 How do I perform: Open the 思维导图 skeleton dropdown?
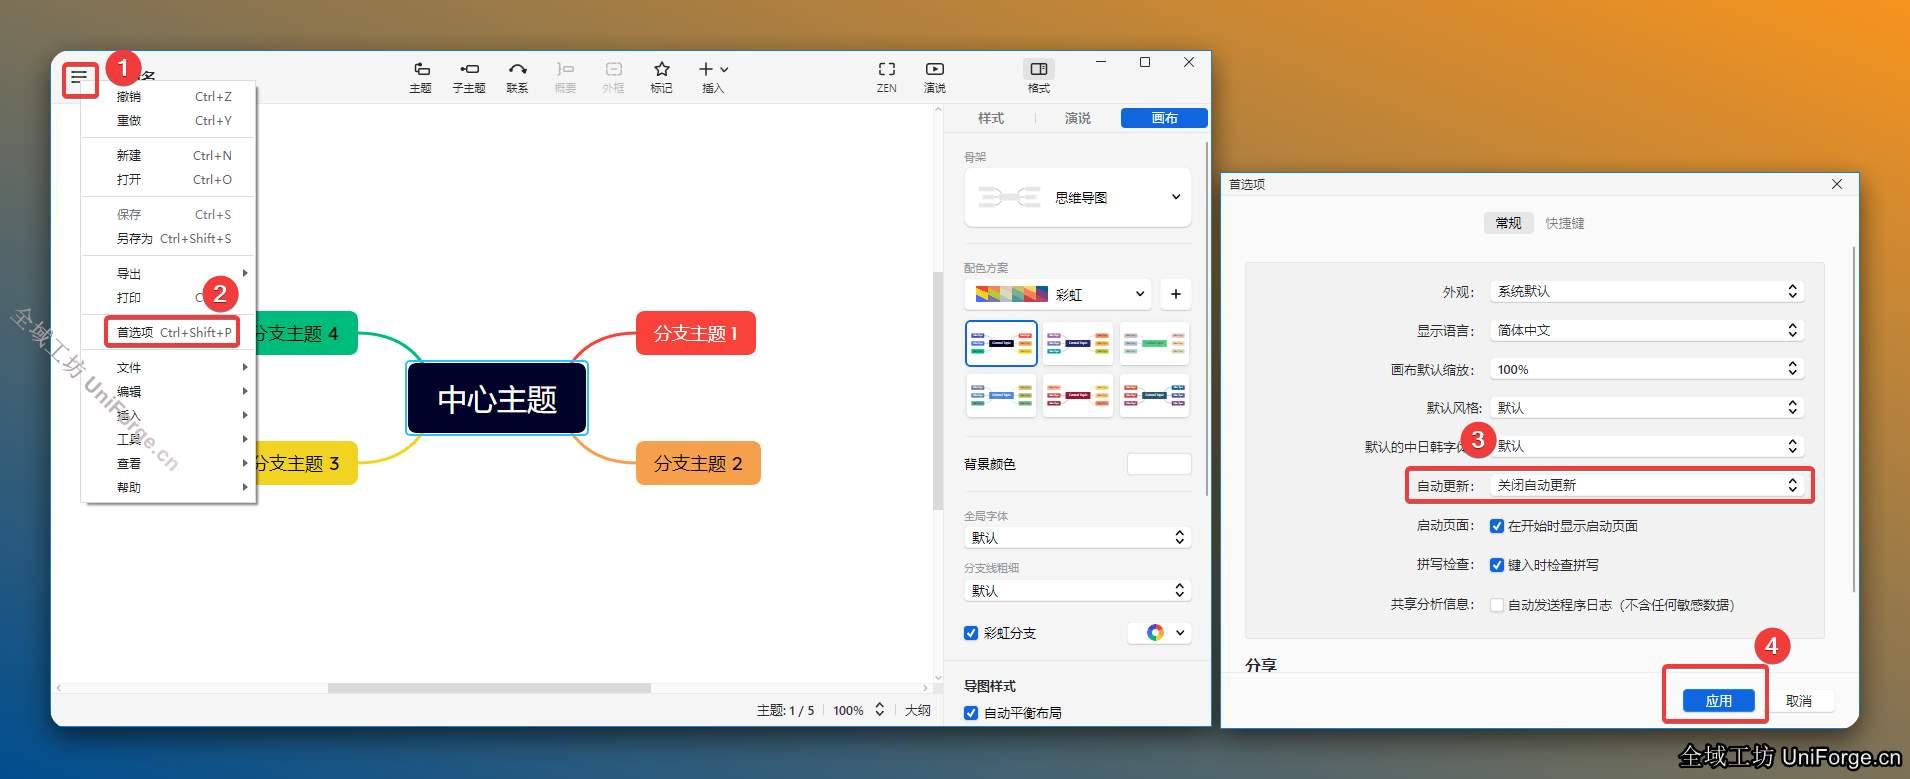pyautogui.click(x=1078, y=197)
